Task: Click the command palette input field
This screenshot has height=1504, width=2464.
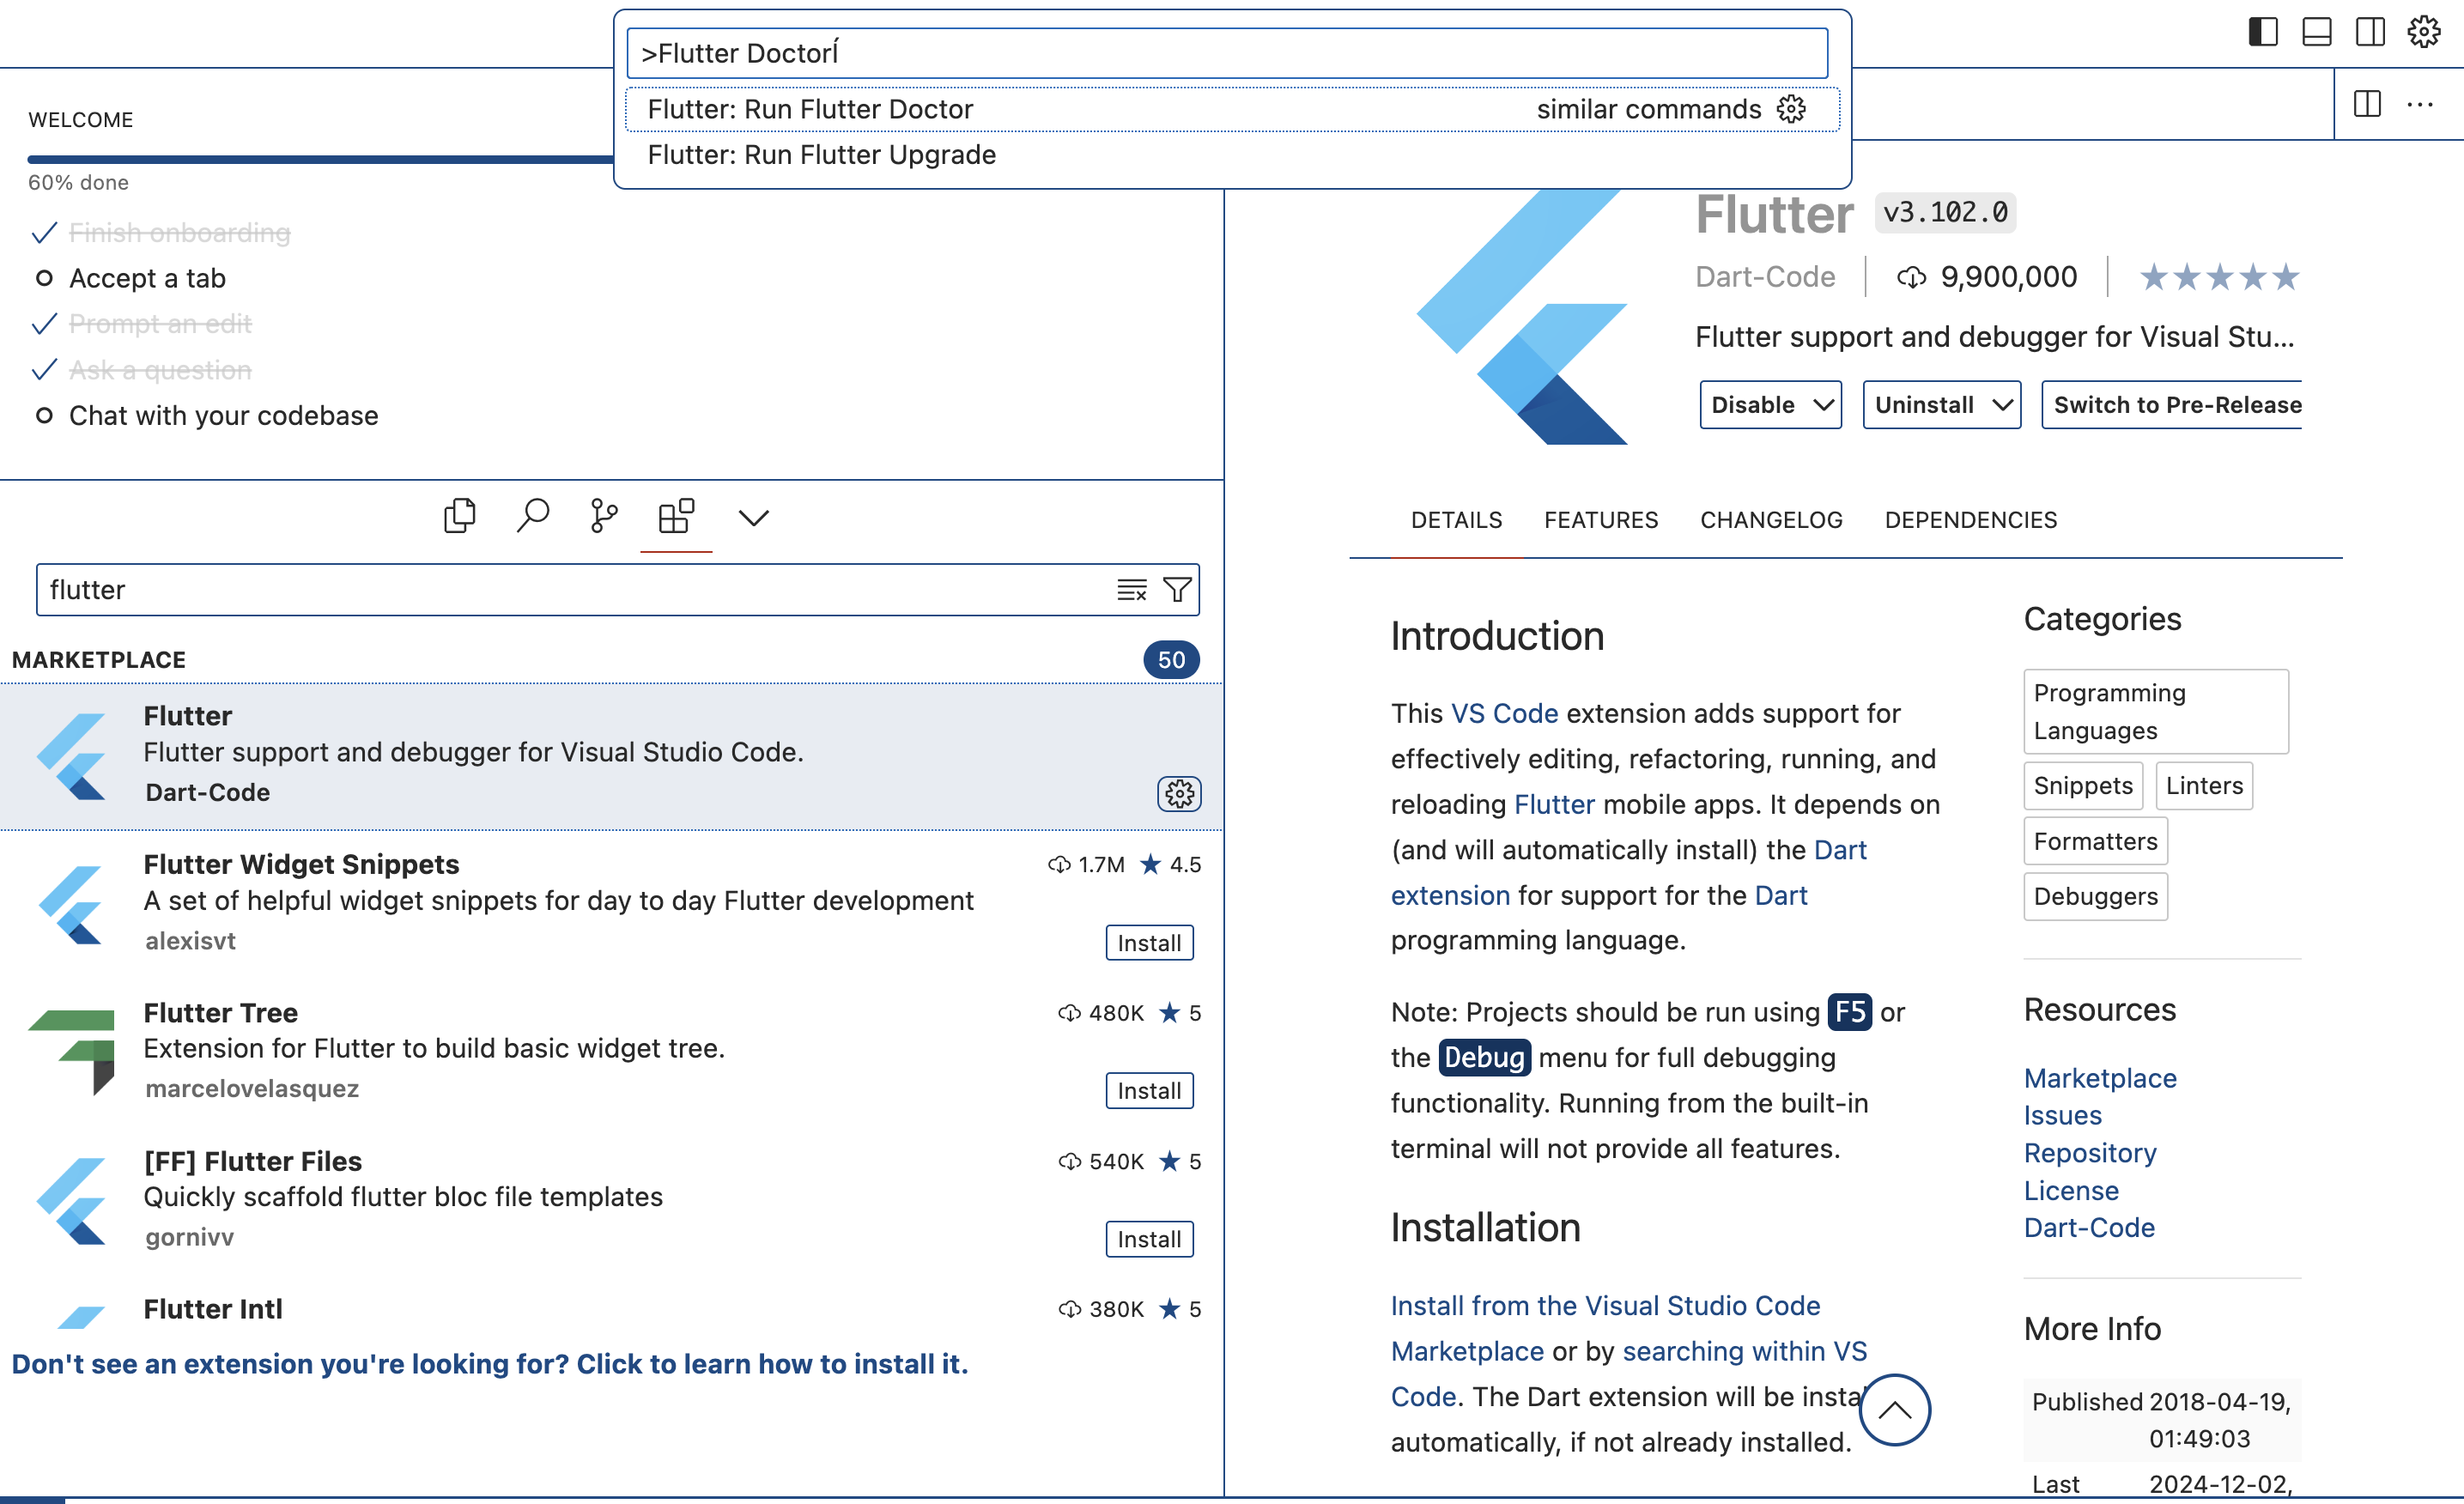Action: 1227,53
